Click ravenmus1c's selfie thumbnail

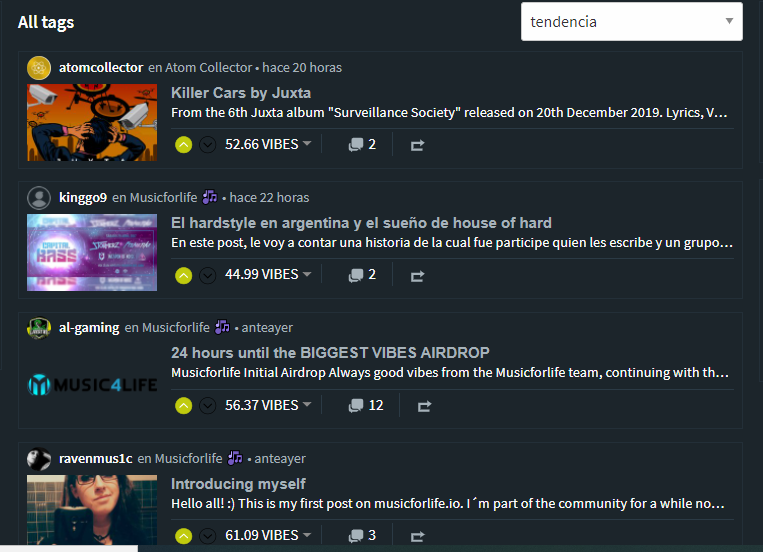pos(92,510)
